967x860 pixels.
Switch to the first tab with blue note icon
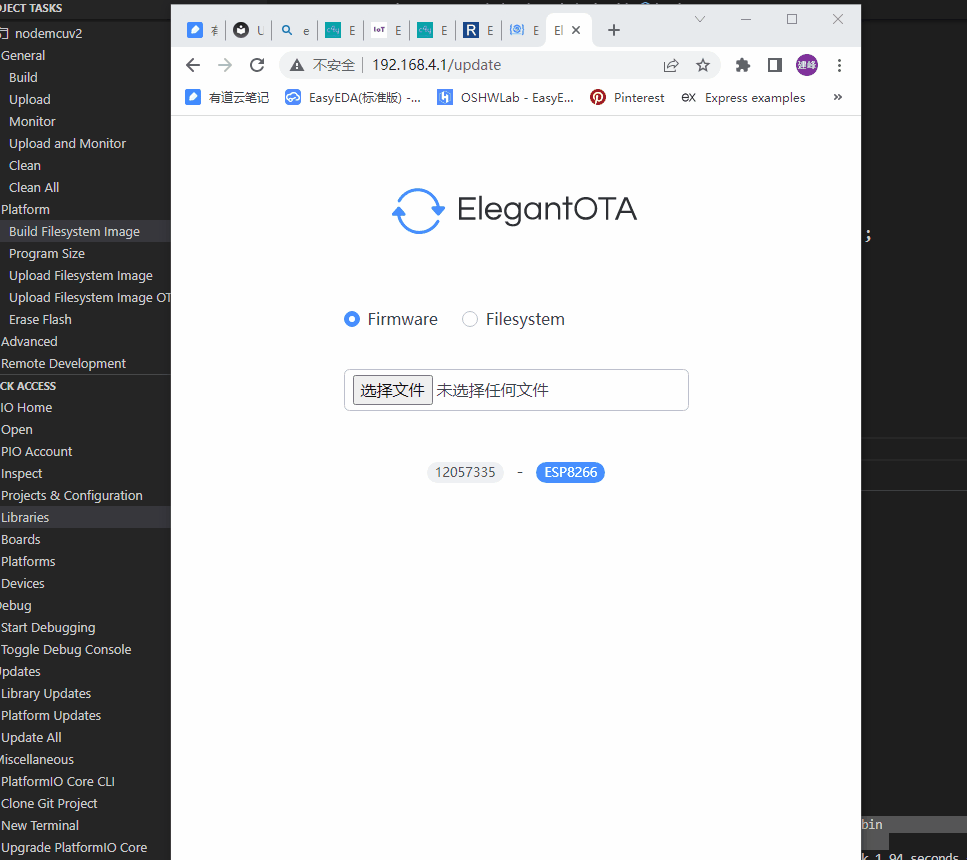195,30
